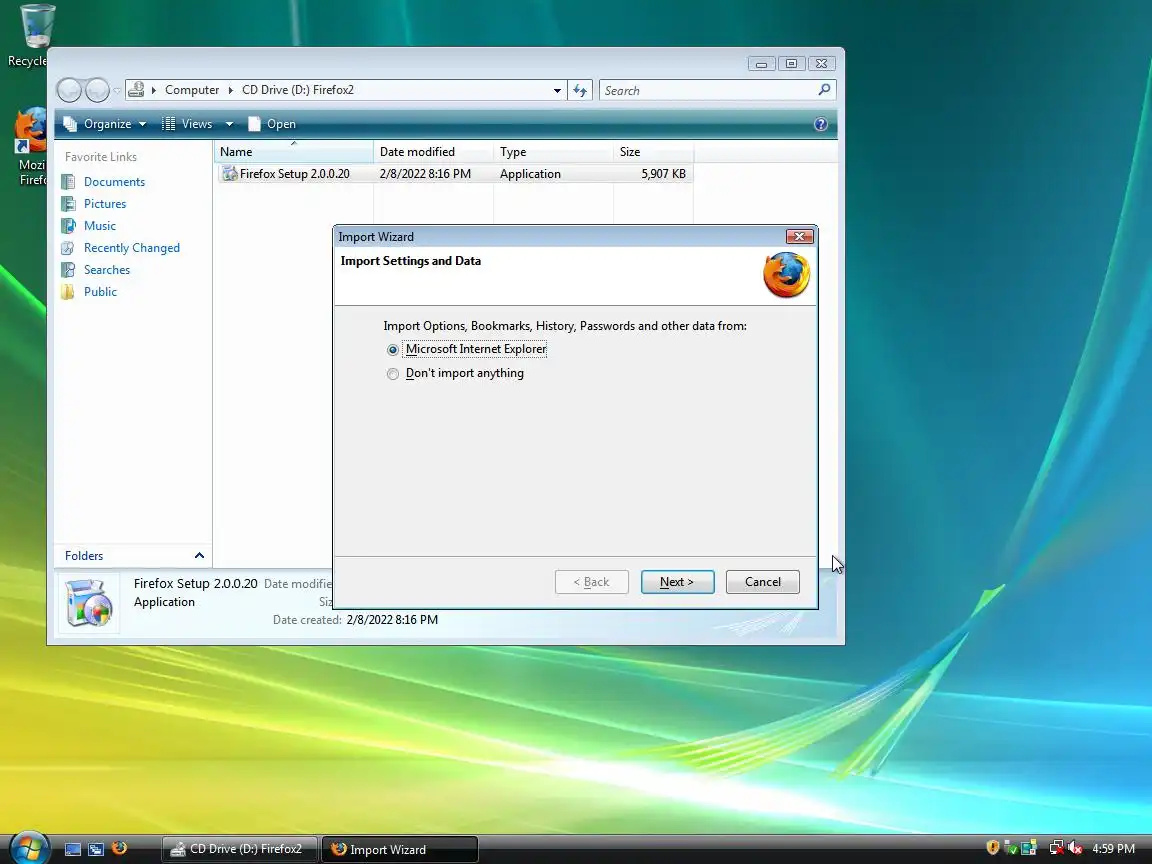Open Documents in Favorite Links
The height and width of the screenshot is (864, 1152).
(114, 182)
